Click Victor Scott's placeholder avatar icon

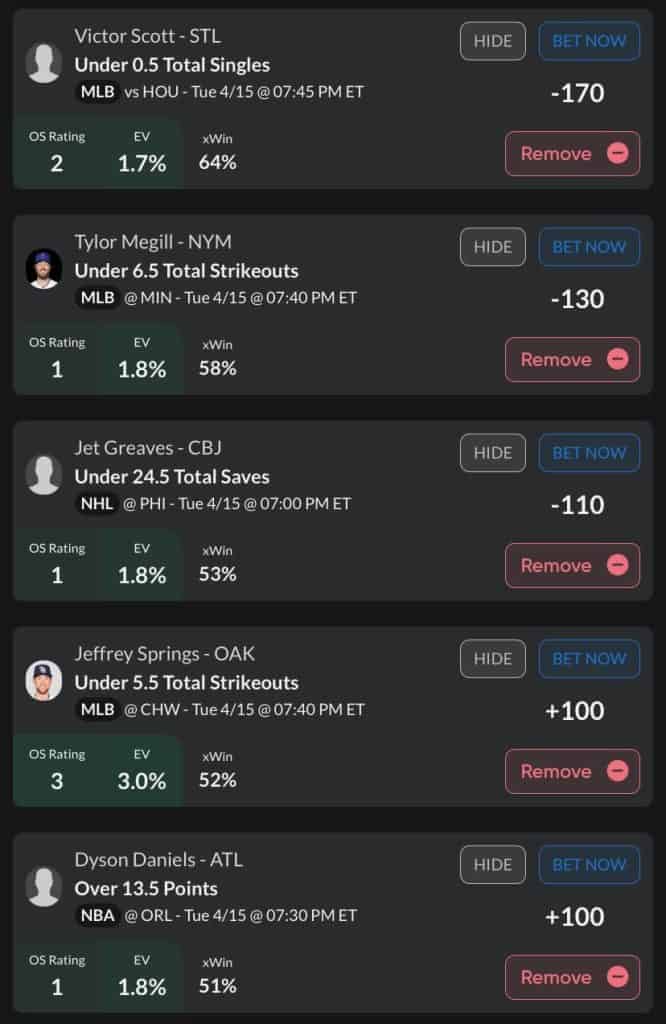coord(44,63)
